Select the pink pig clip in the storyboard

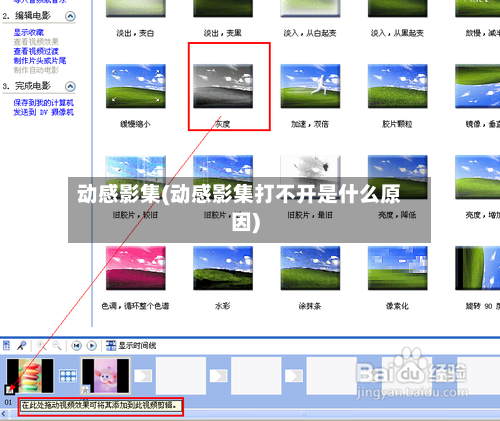coord(105,375)
